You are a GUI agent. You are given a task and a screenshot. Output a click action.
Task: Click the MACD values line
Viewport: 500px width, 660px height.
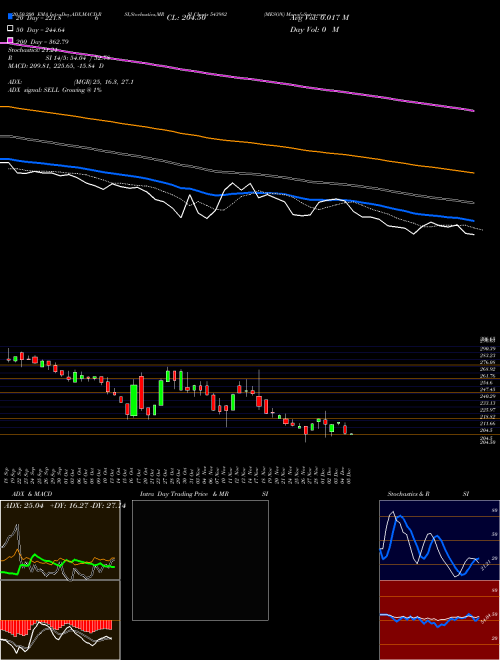point(56,66)
